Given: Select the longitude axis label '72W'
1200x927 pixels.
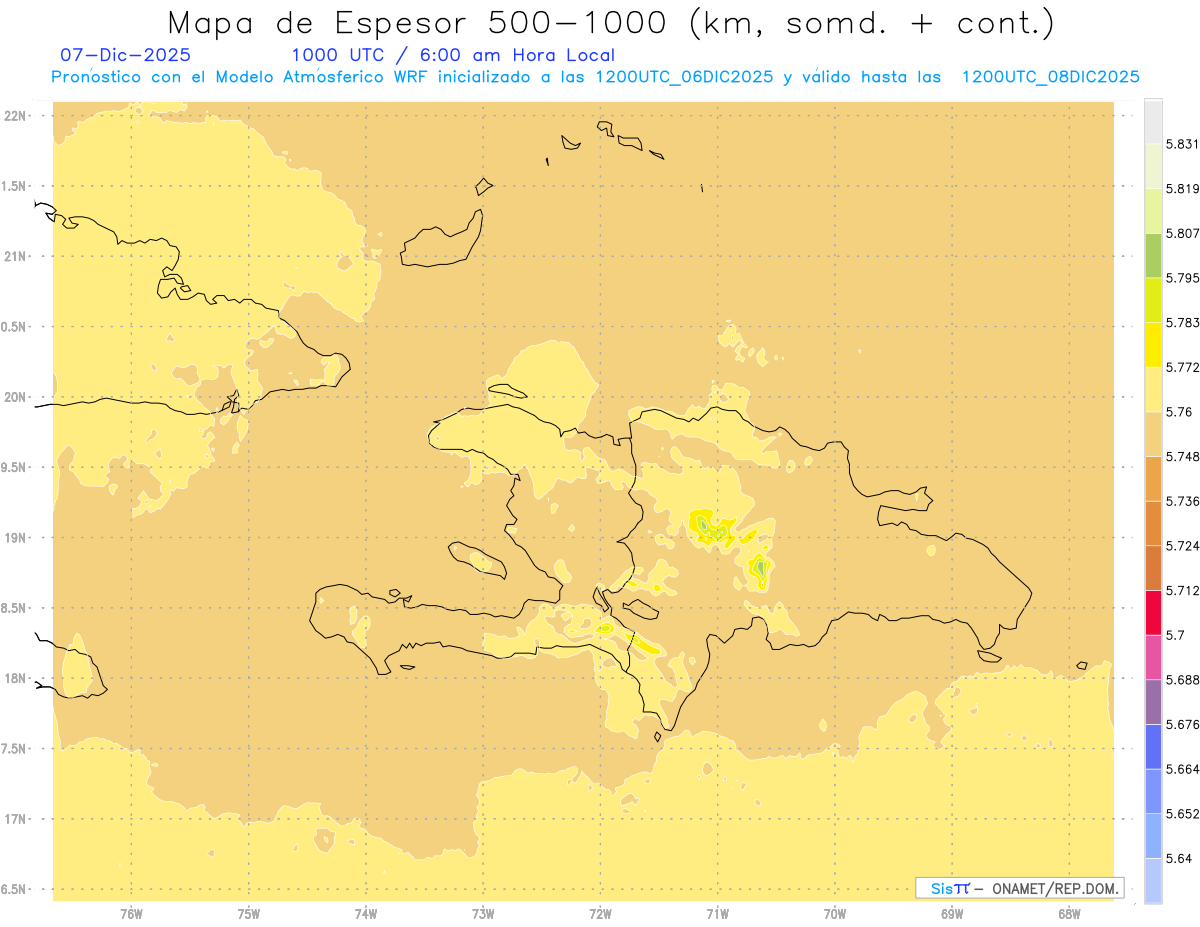Looking at the screenshot, I should 600,913.
